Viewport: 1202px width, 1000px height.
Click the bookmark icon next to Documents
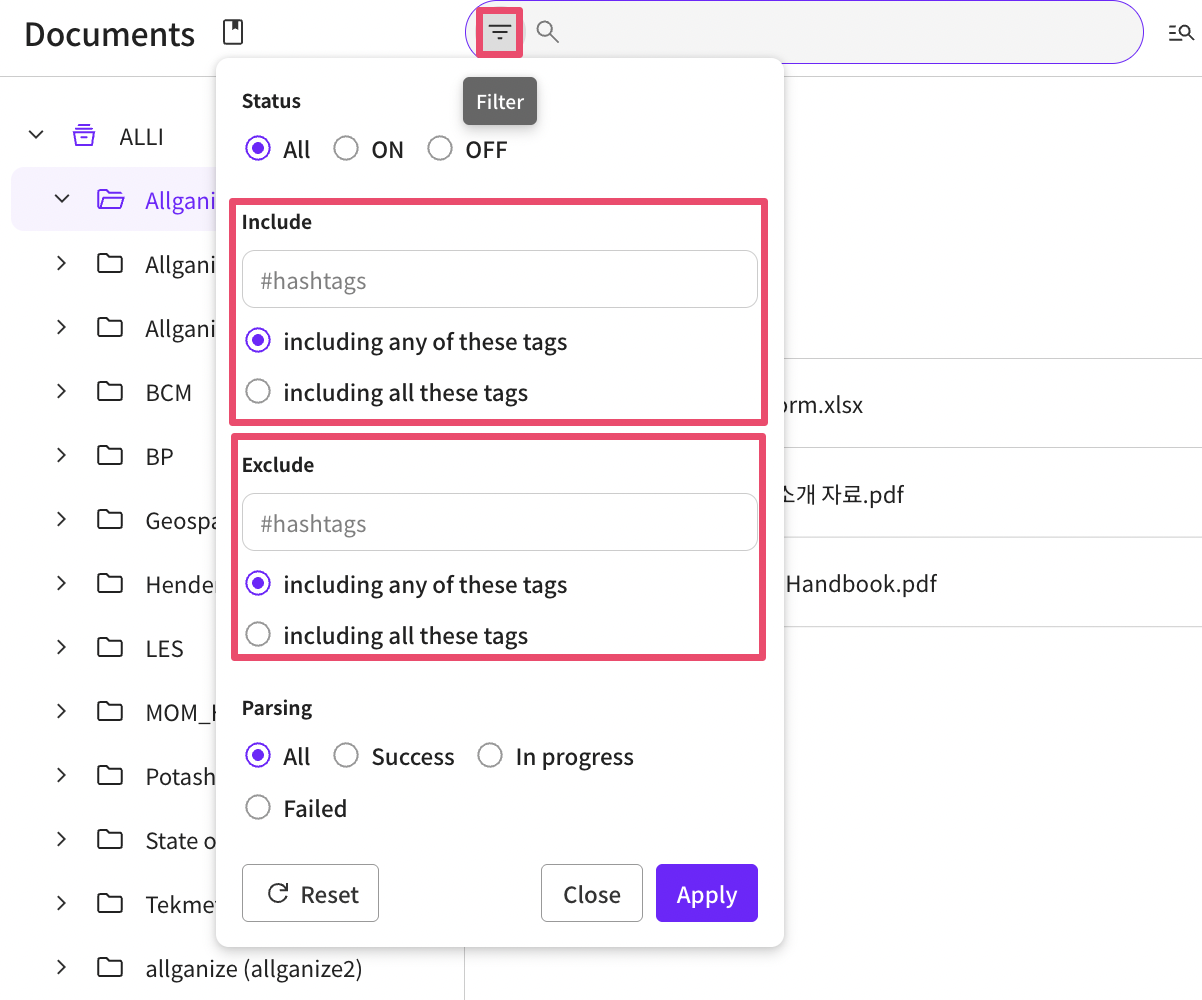click(233, 33)
